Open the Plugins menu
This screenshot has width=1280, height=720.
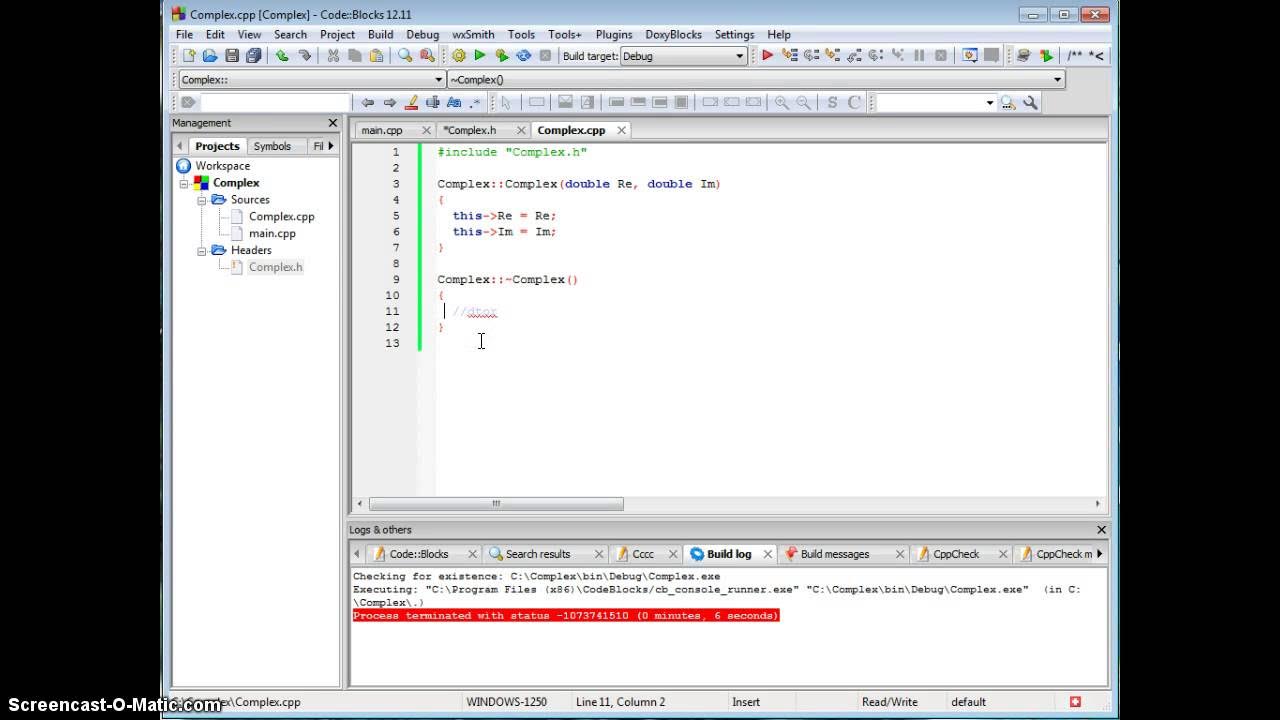(x=614, y=34)
